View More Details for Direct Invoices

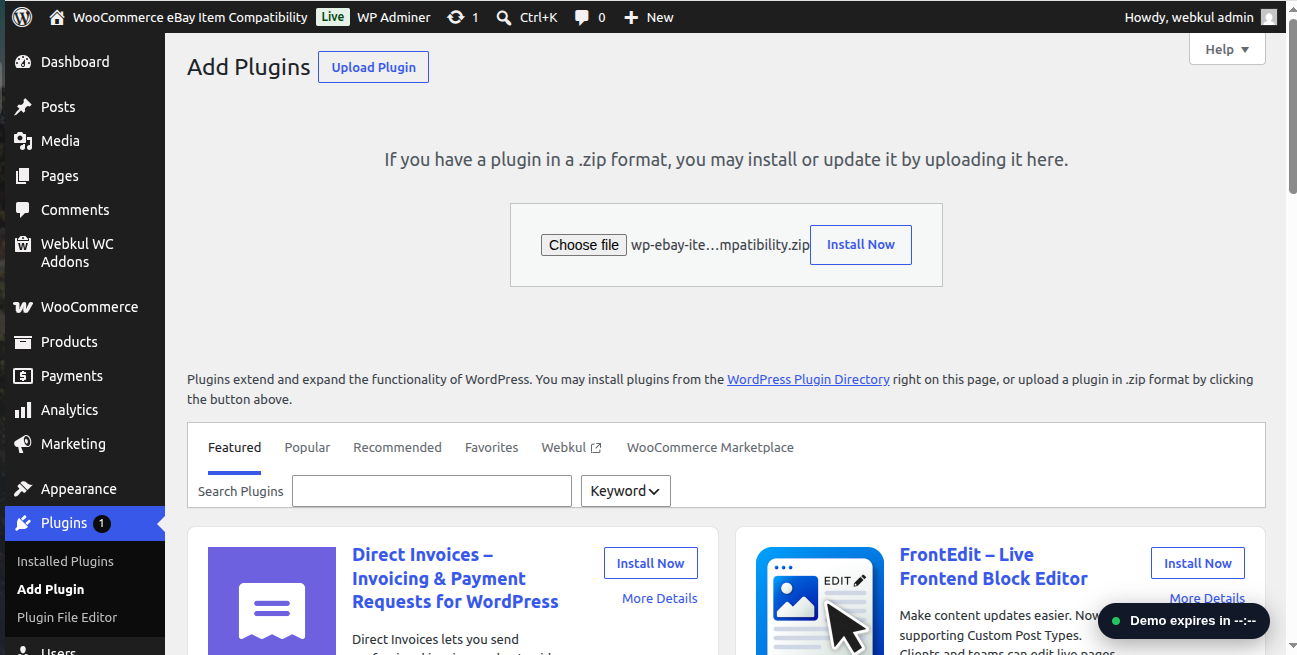coord(660,598)
